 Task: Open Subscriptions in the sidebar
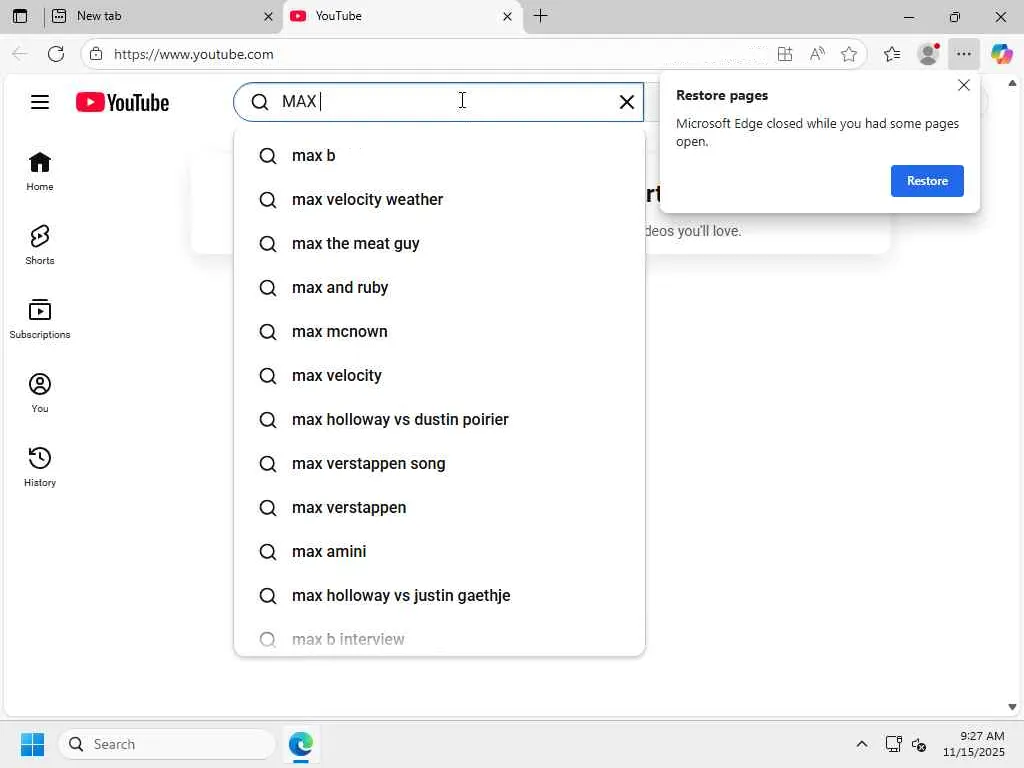[40, 318]
